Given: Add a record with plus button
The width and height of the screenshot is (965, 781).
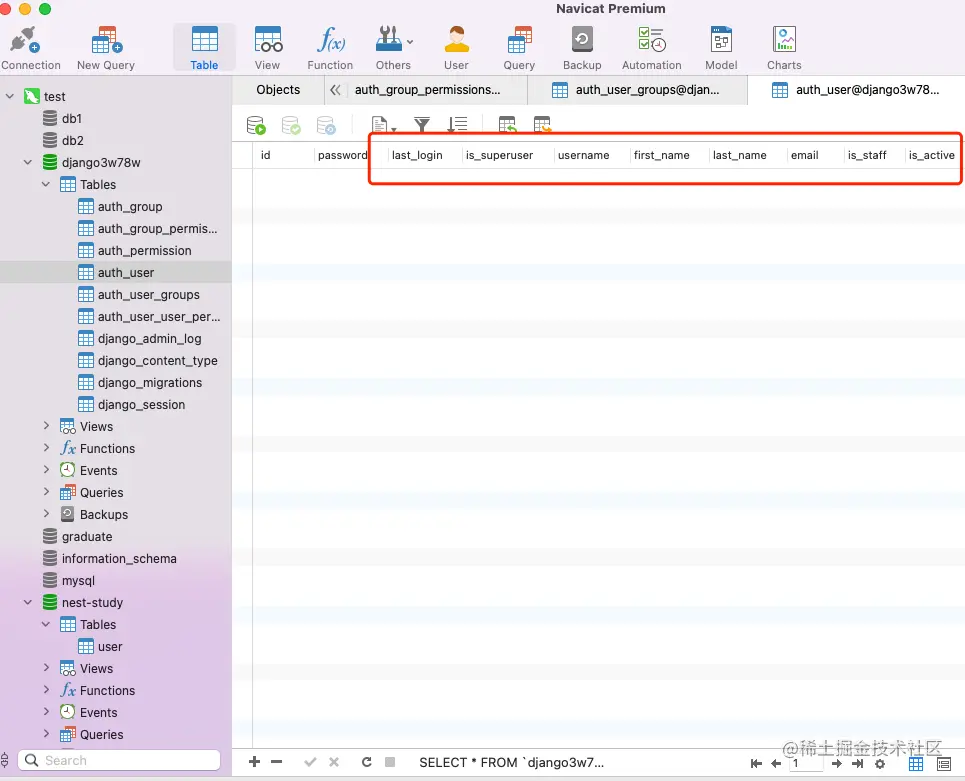Looking at the screenshot, I should pyautogui.click(x=254, y=762).
